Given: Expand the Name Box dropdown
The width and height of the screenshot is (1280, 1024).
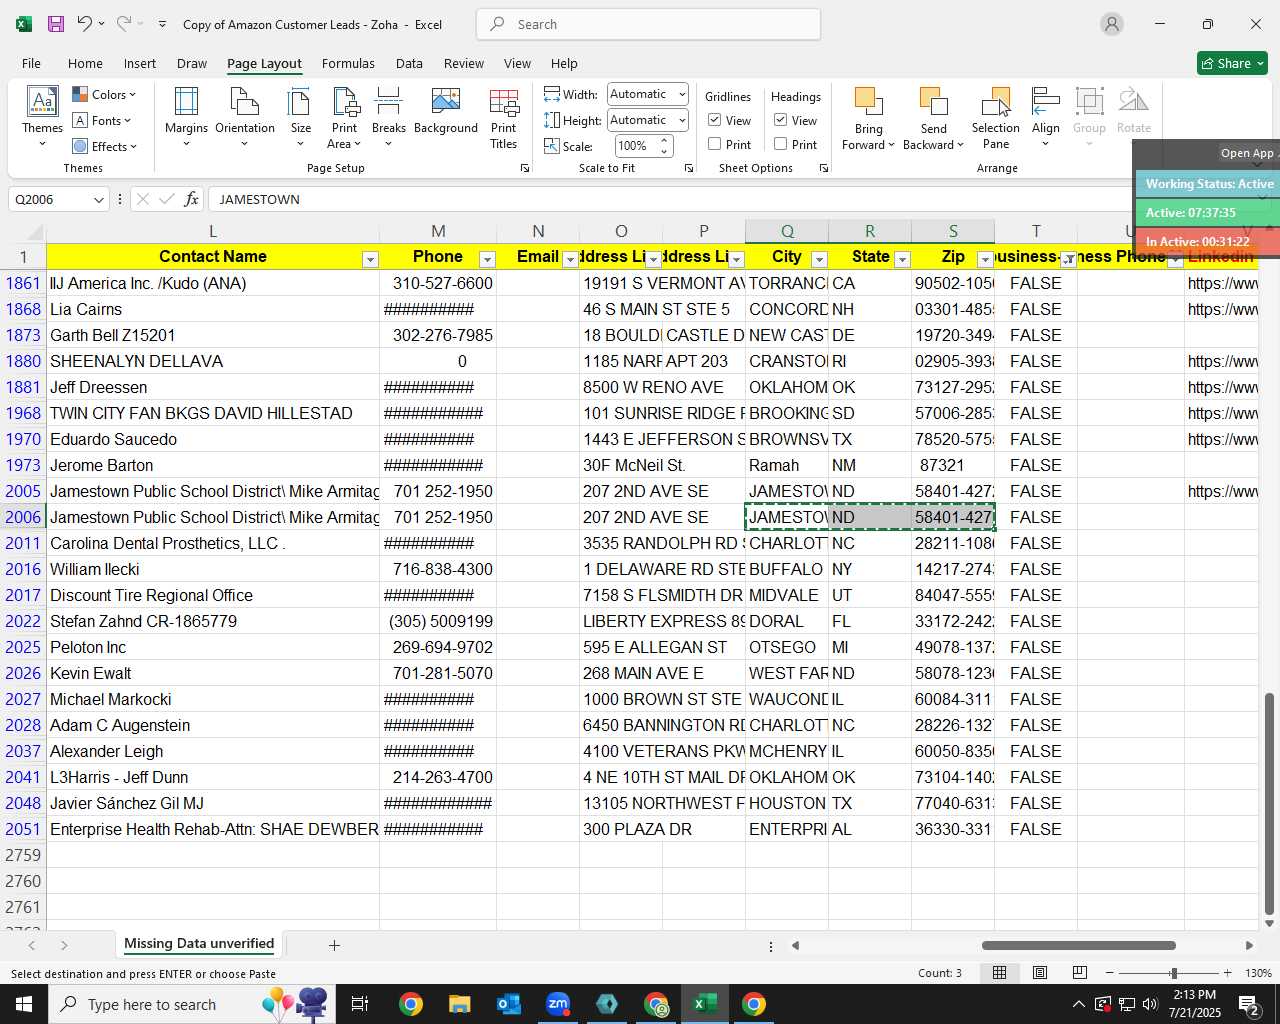Looking at the screenshot, I should click(98, 200).
